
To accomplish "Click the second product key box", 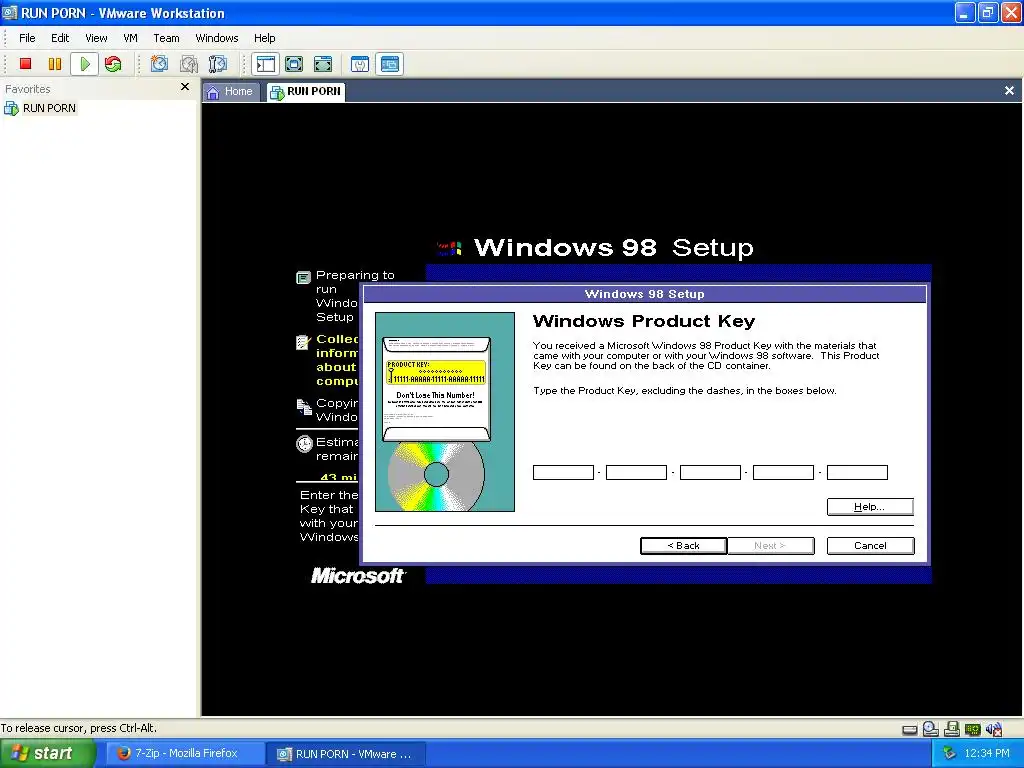I will 636,472.
